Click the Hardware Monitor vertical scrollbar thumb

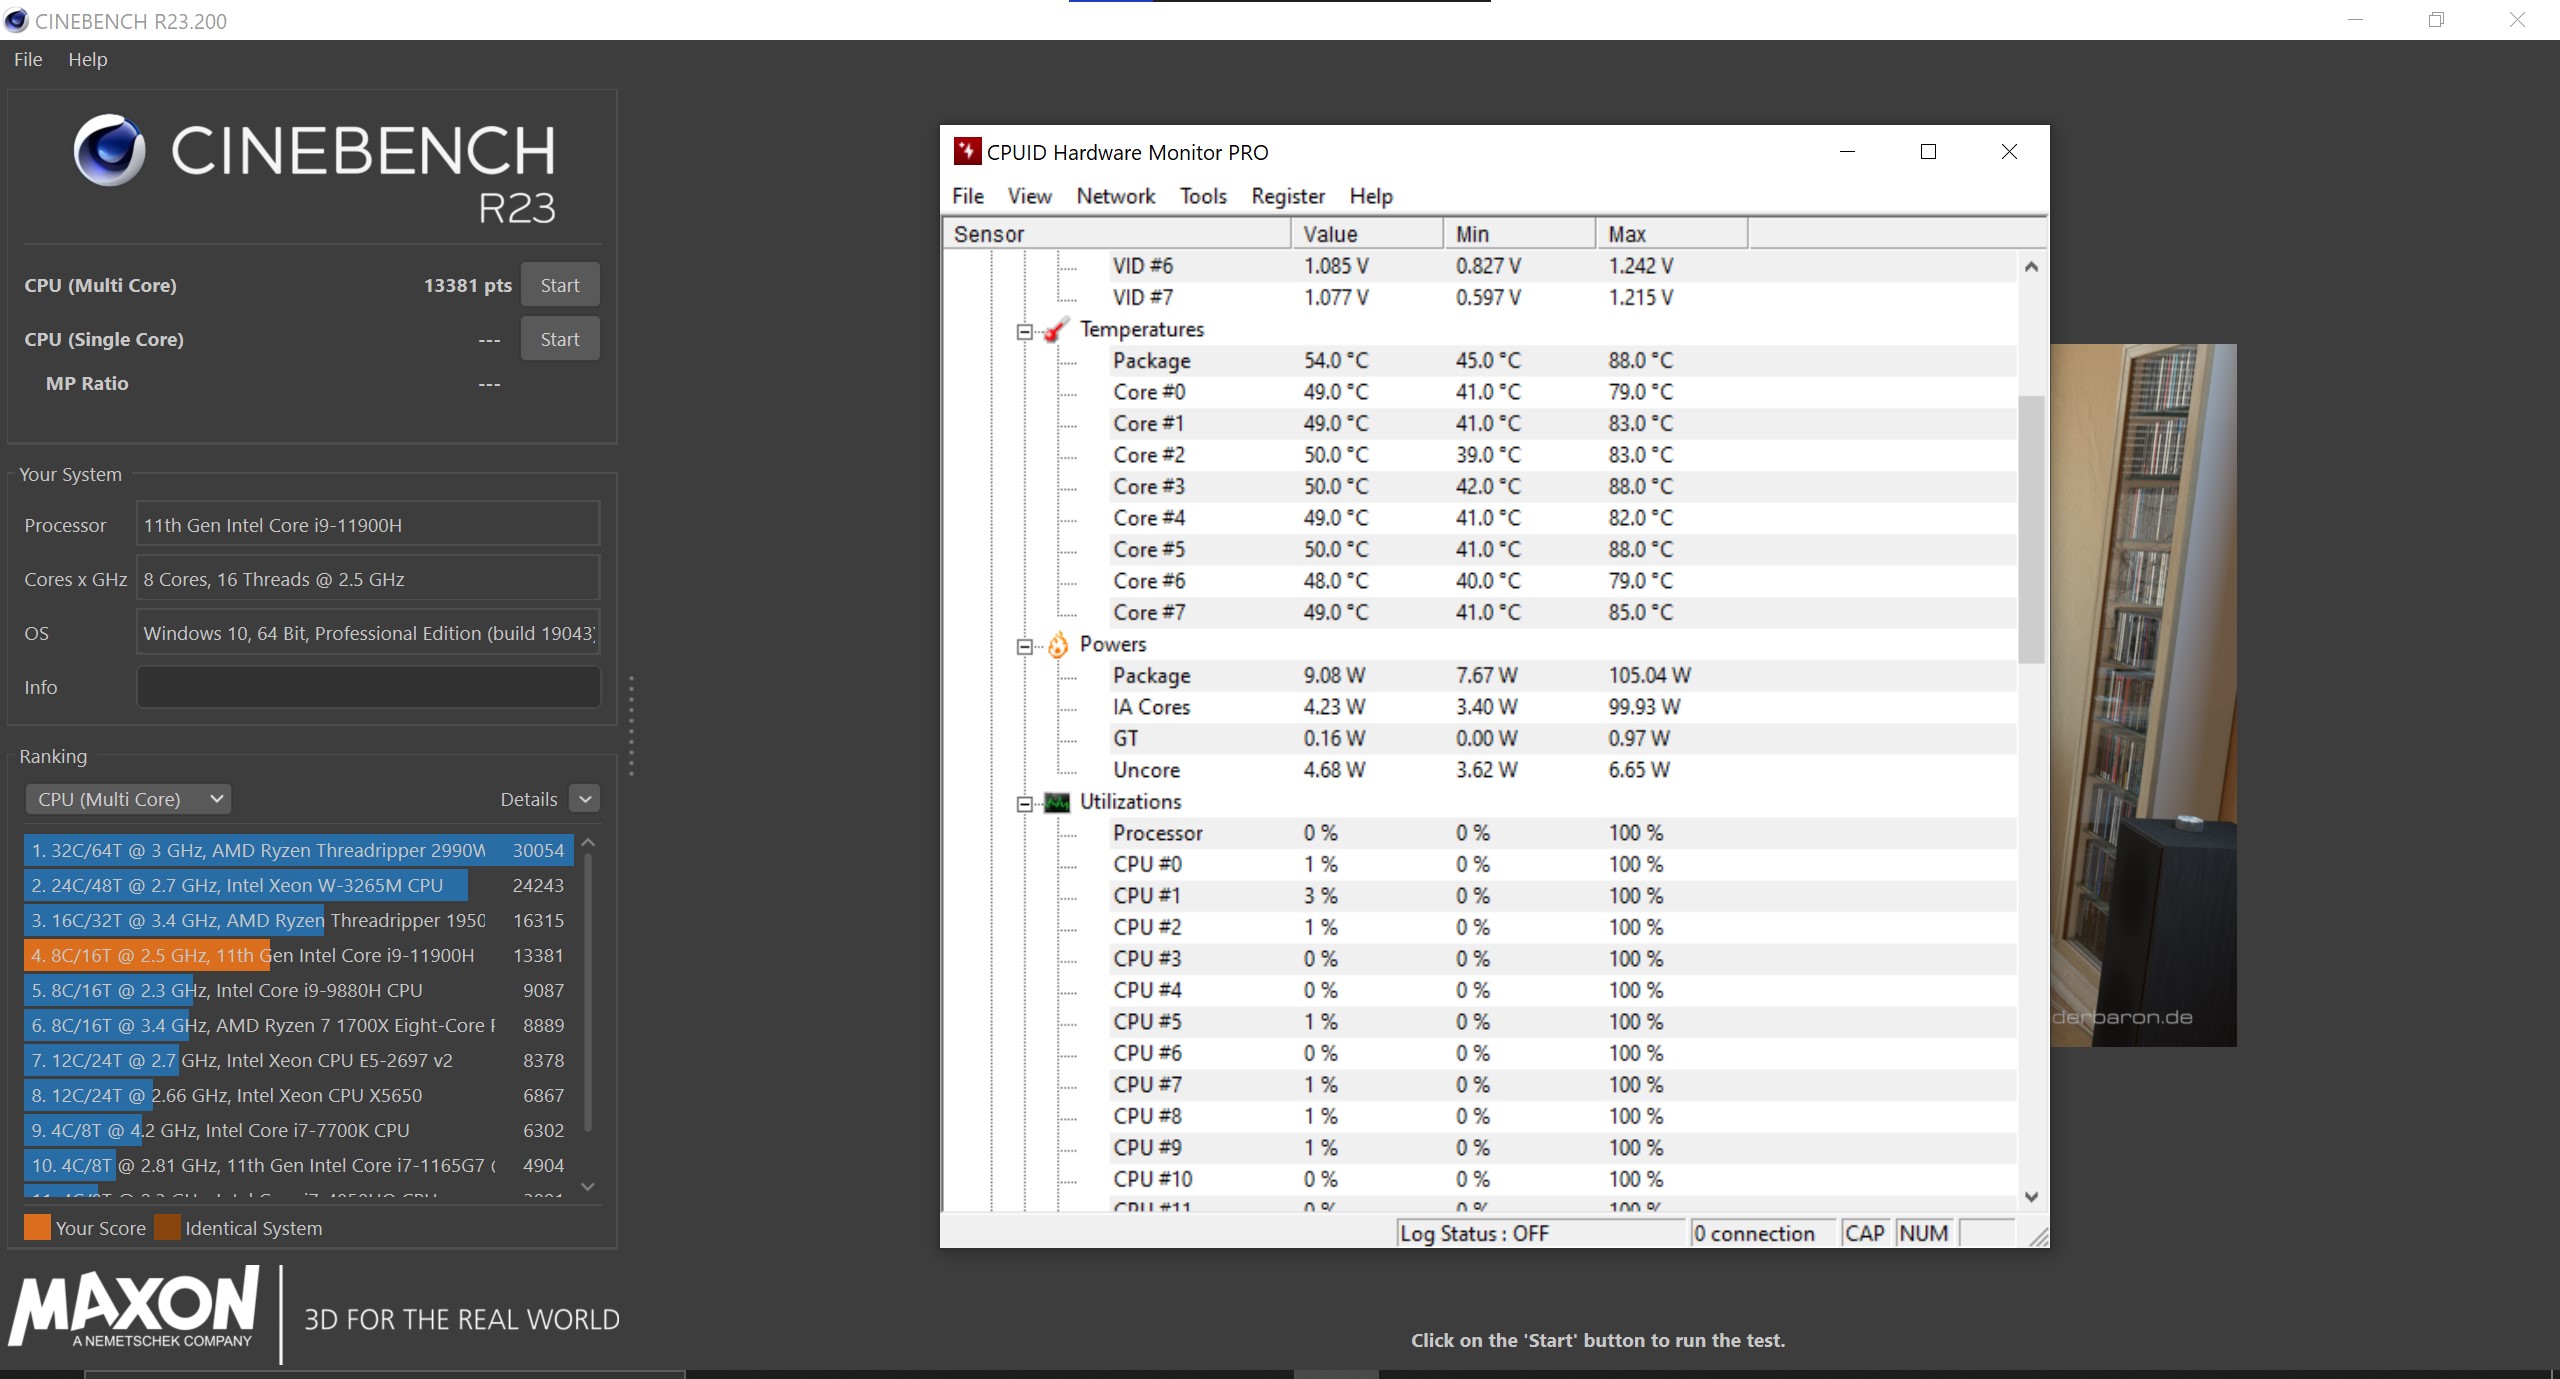click(x=2031, y=529)
